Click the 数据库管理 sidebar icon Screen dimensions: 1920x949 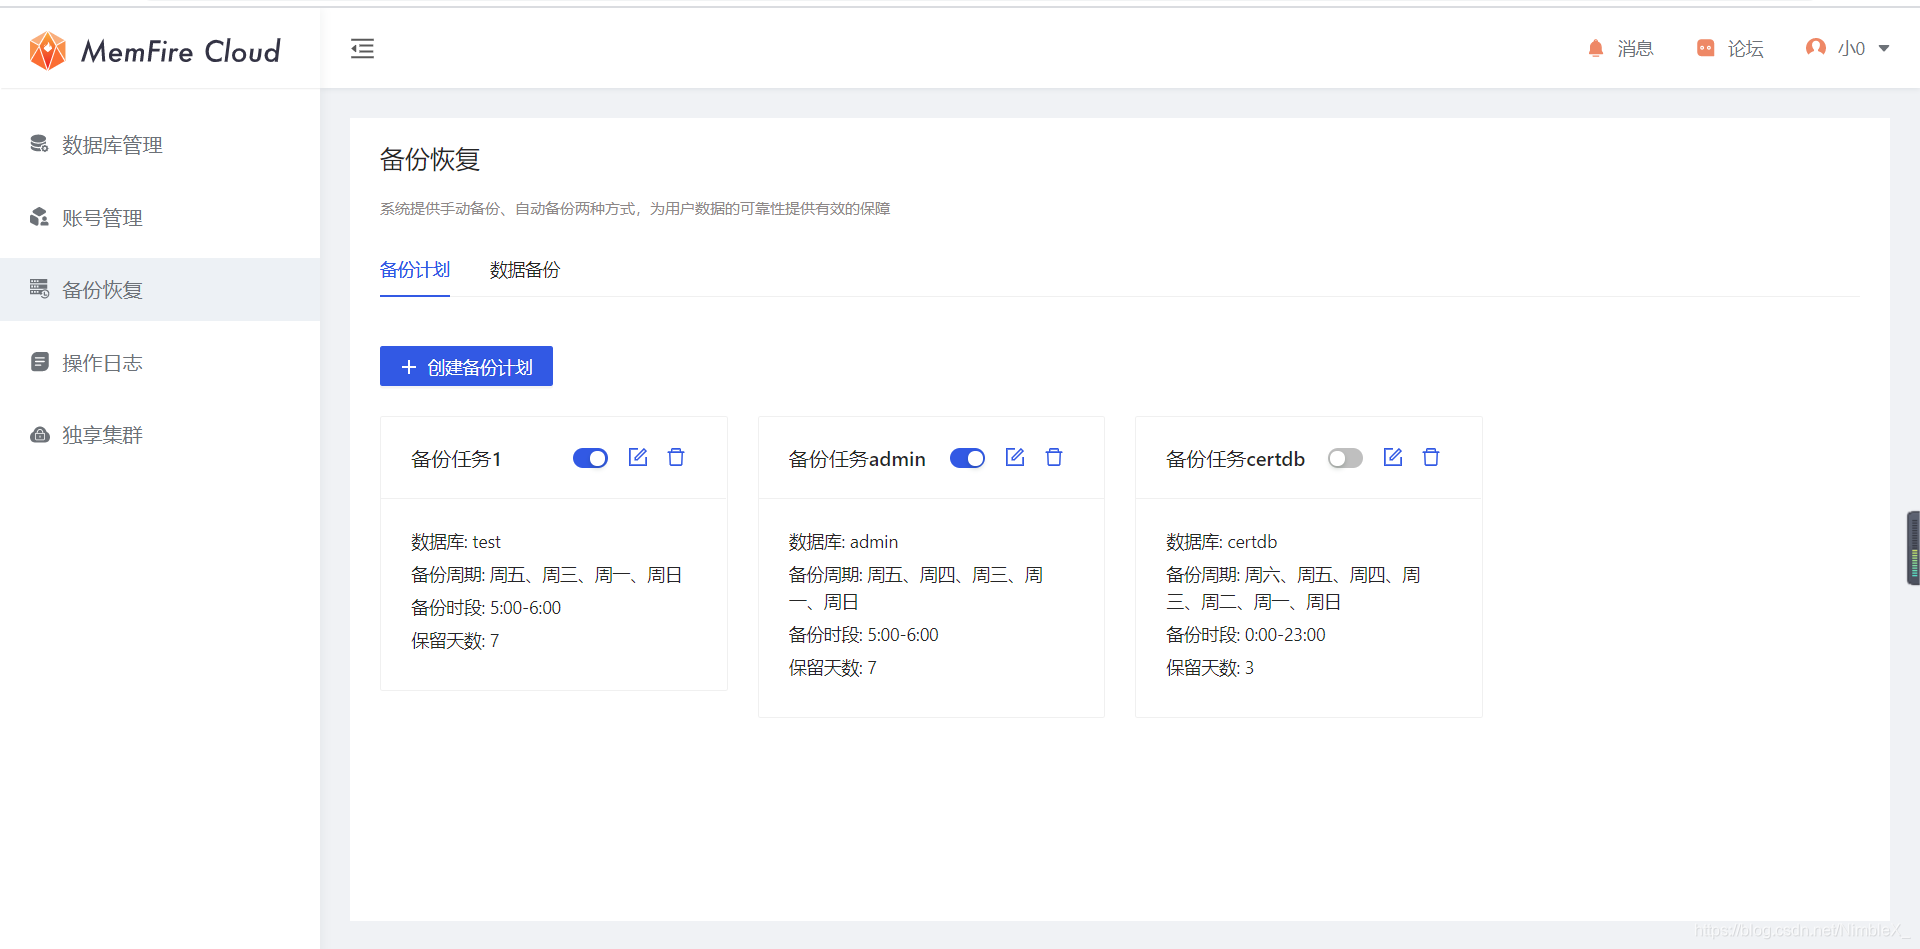(x=39, y=144)
